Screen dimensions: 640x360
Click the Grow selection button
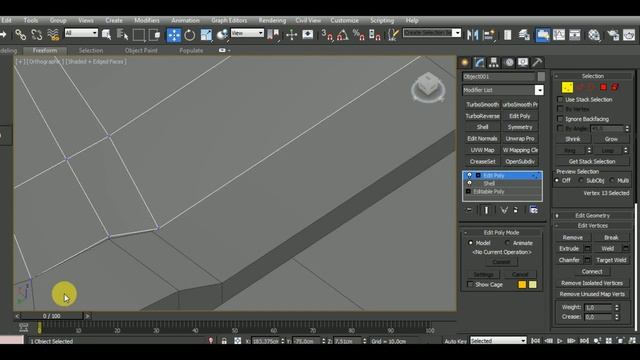(611, 139)
